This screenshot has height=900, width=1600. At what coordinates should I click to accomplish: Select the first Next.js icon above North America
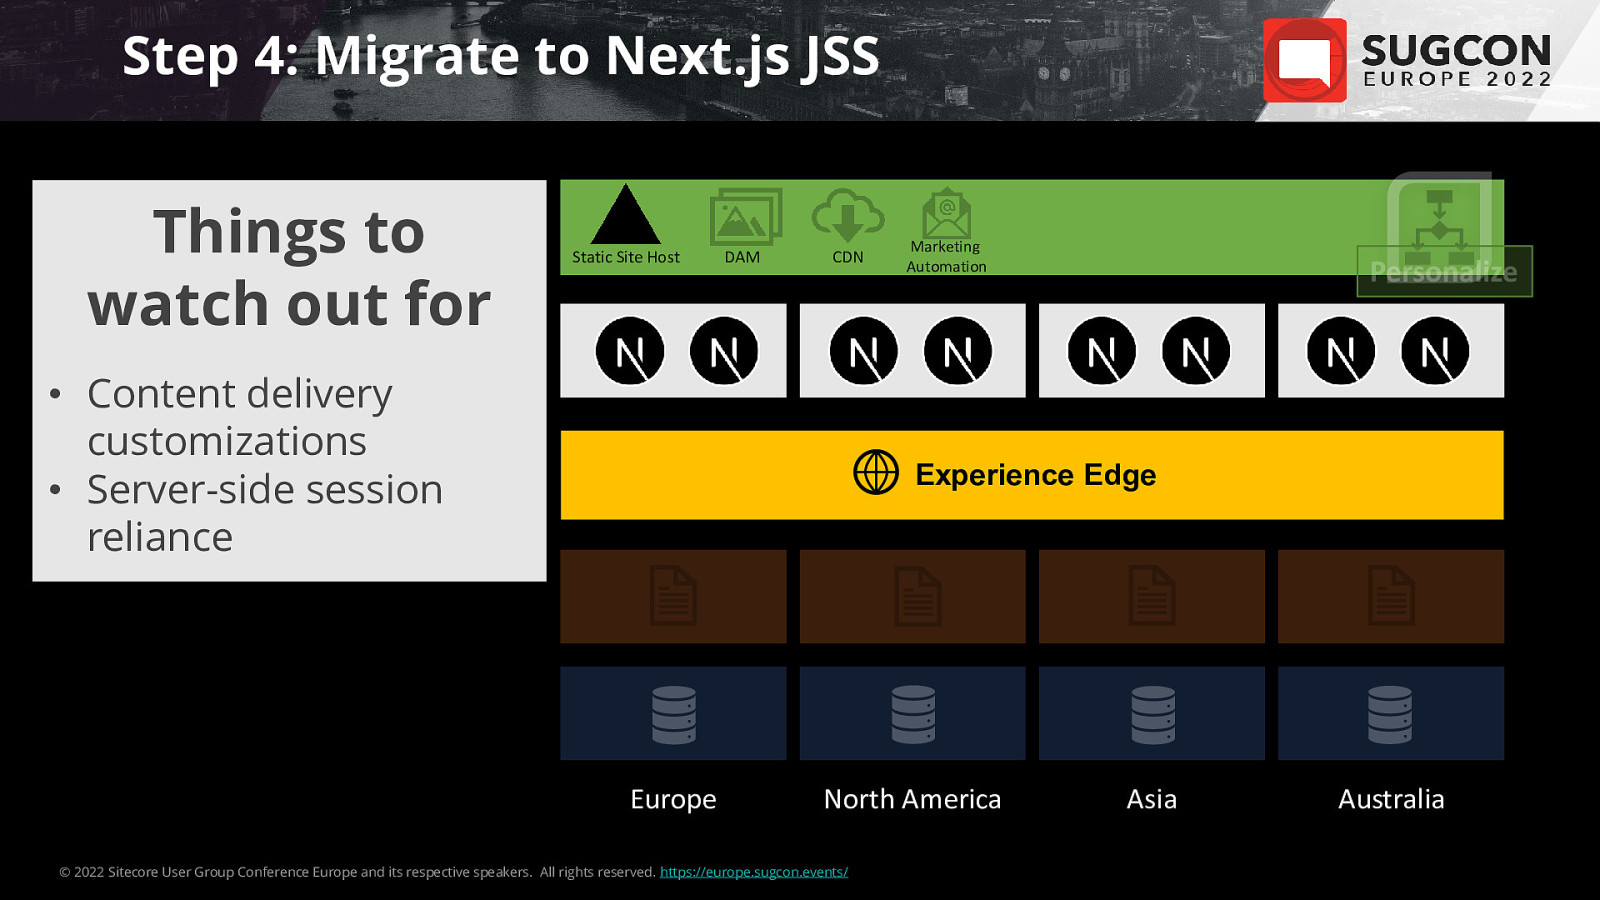(x=864, y=351)
